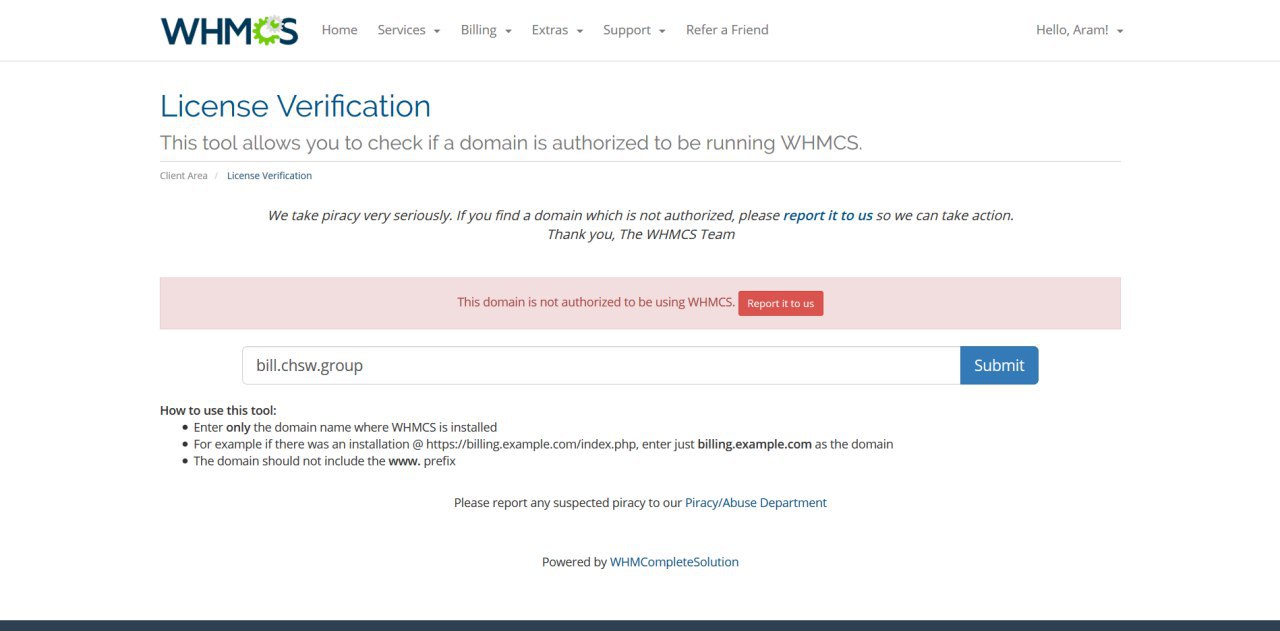Go to the Client Area breadcrumb

click(184, 176)
